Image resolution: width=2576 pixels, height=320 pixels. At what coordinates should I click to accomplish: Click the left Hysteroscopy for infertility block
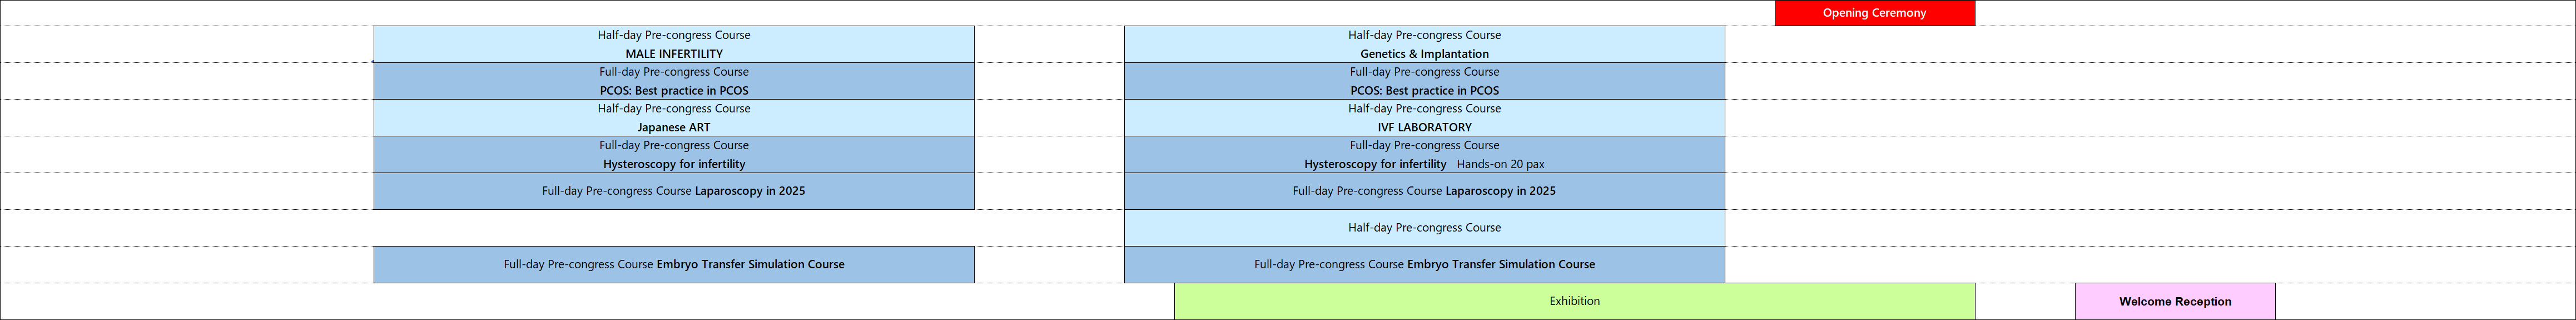tap(674, 155)
